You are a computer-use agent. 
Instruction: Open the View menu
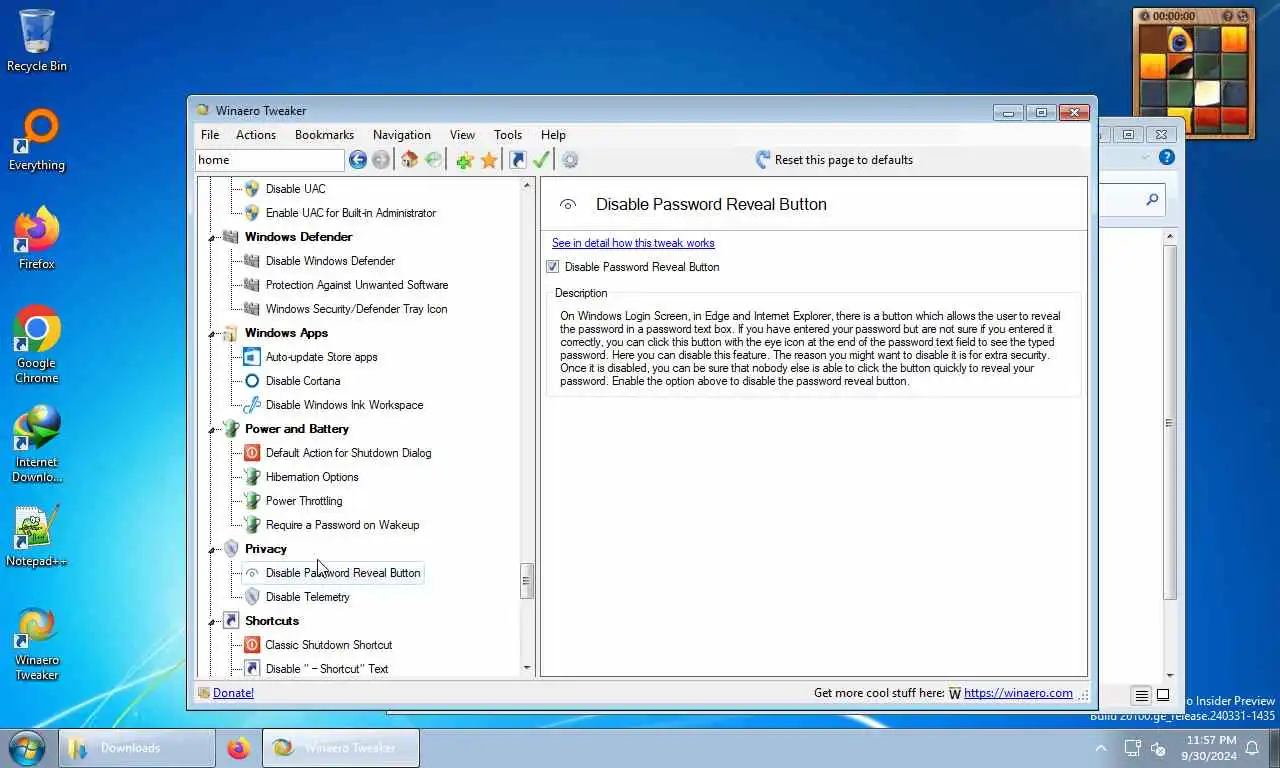pos(462,135)
